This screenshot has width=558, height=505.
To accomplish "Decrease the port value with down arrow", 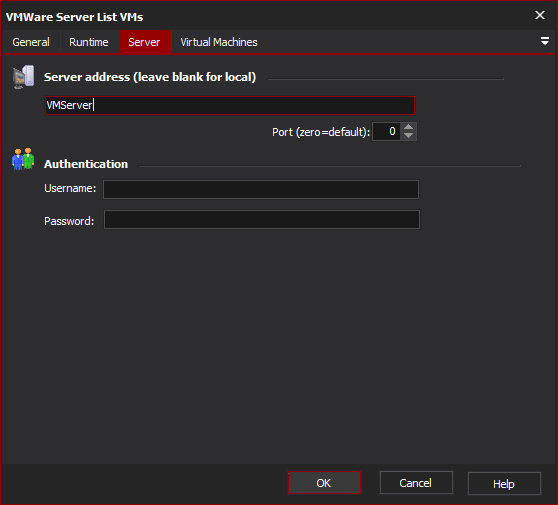I will pyautogui.click(x=409, y=136).
